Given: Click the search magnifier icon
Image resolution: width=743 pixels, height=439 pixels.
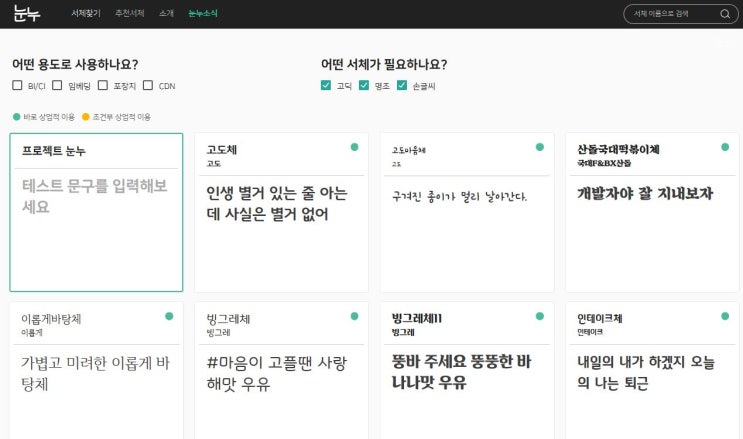Looking at the screenshot, I should point(725,14).
